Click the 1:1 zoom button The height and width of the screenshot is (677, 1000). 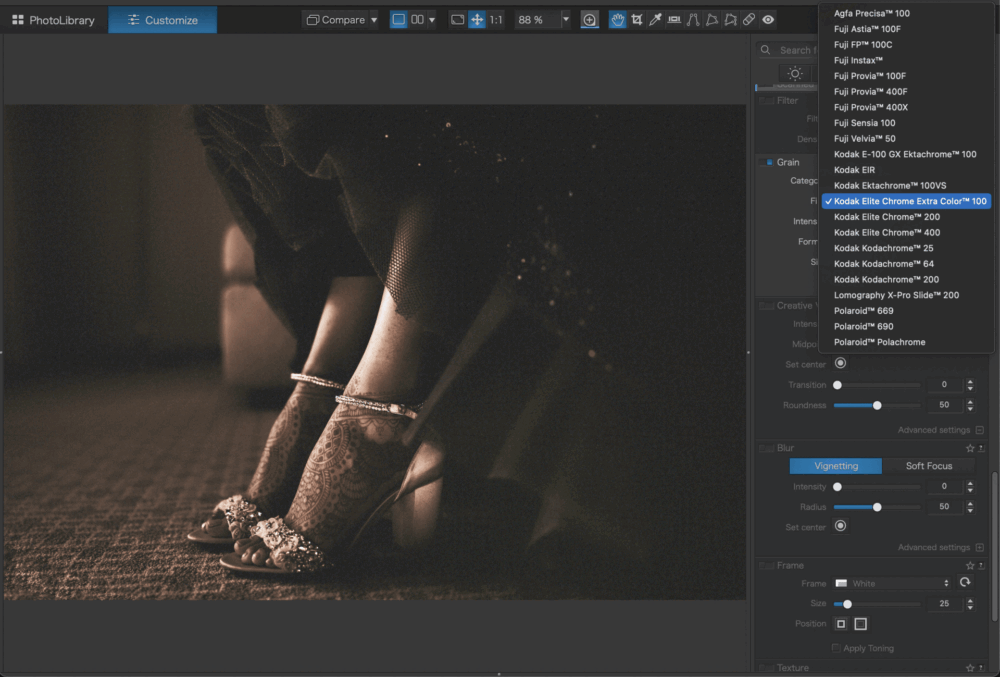[496, 20]
